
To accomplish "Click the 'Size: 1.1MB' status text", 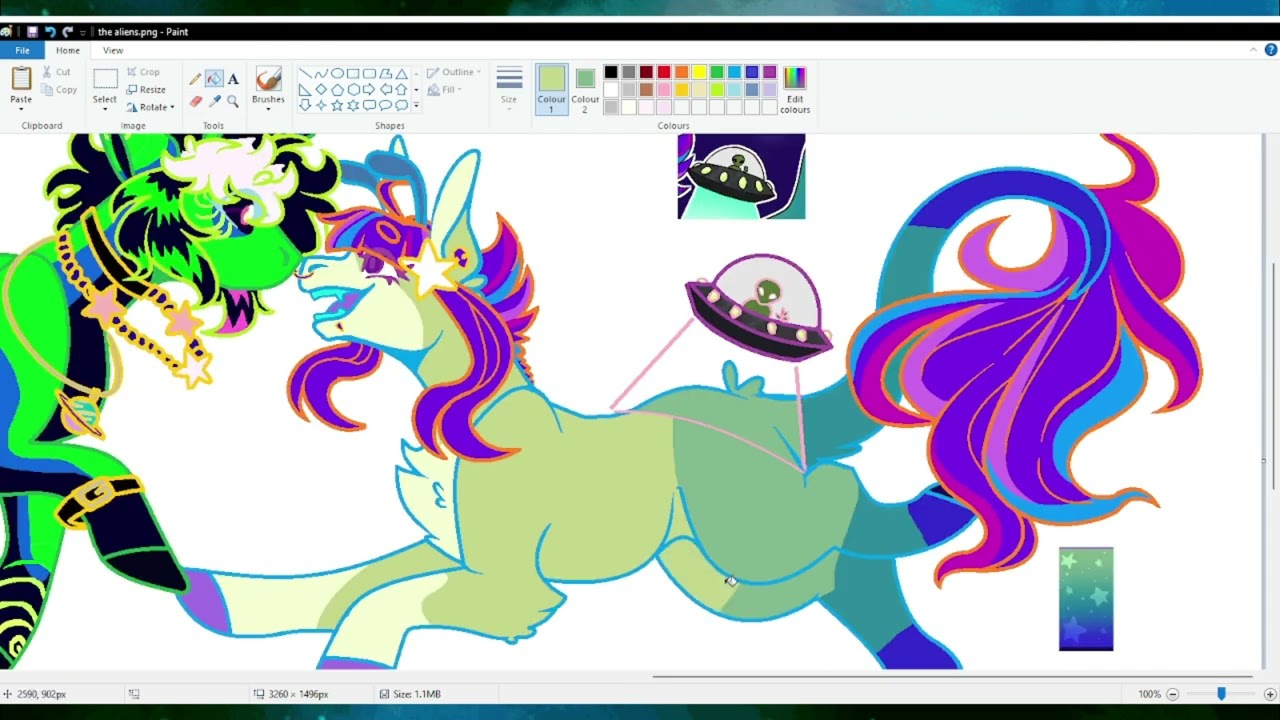I will [417, 694].
